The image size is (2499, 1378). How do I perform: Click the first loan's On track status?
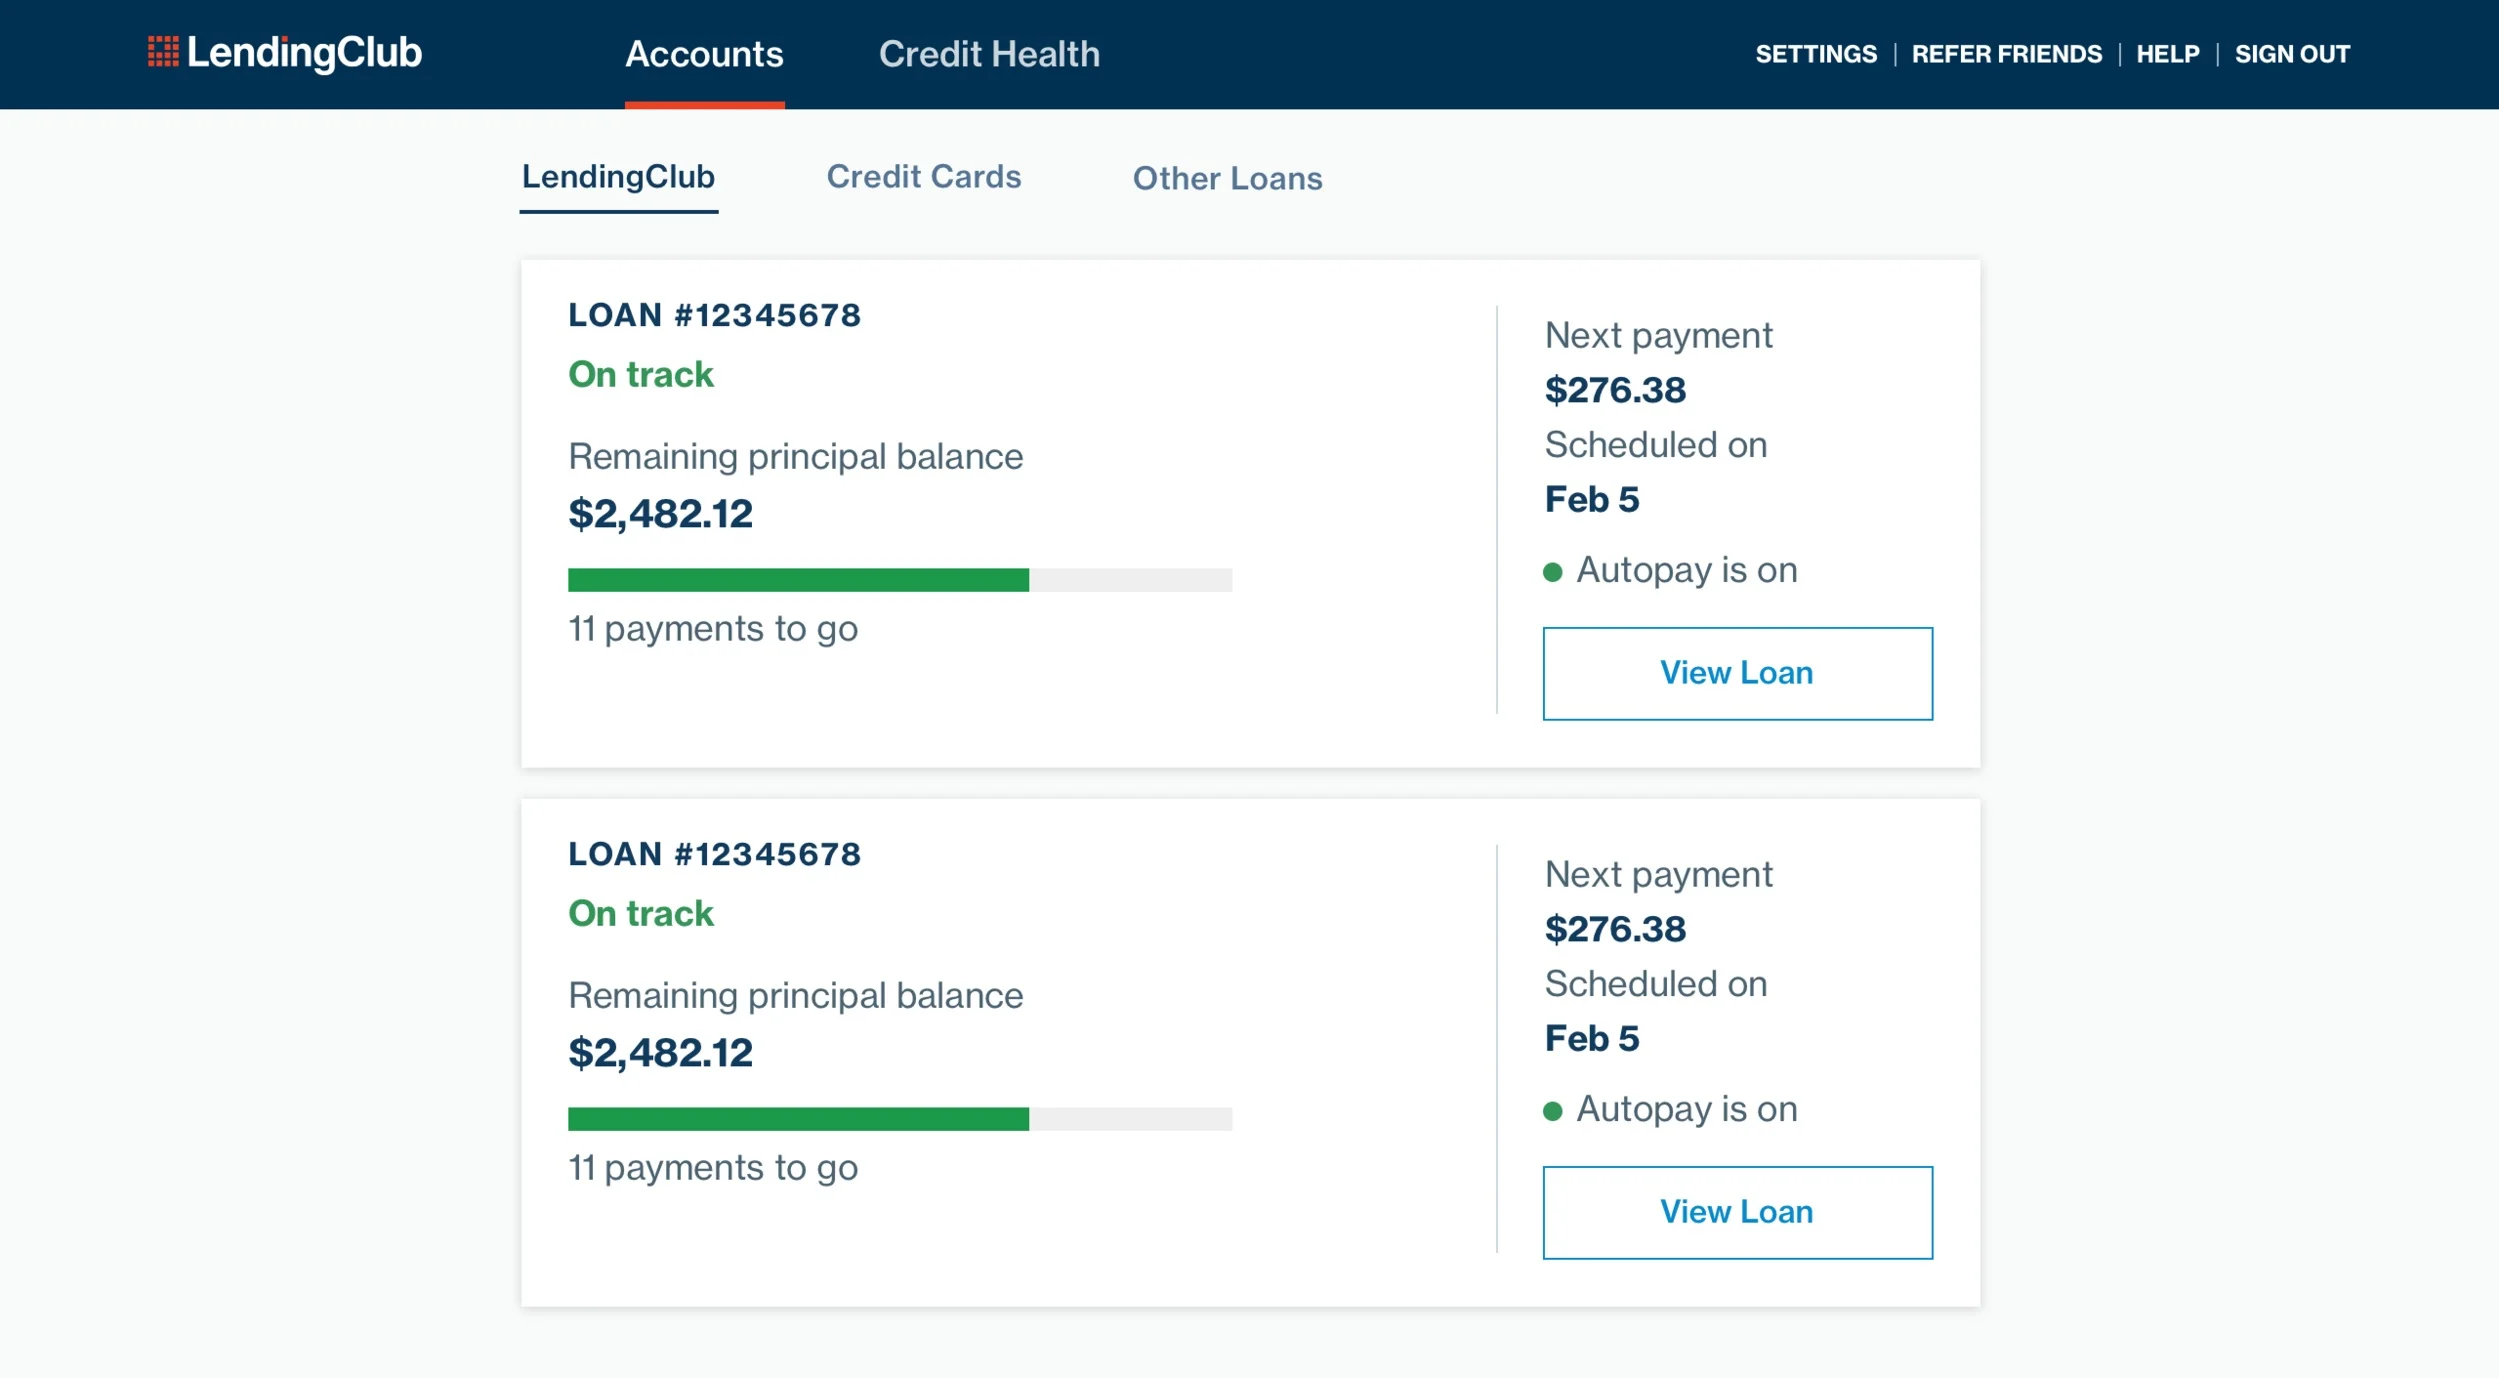pos(640,374)
